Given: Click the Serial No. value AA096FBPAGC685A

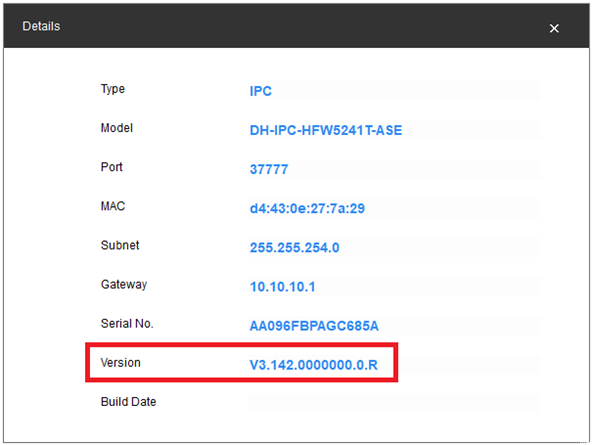Looking at the screenshot, I should click(x=314, y=326).
